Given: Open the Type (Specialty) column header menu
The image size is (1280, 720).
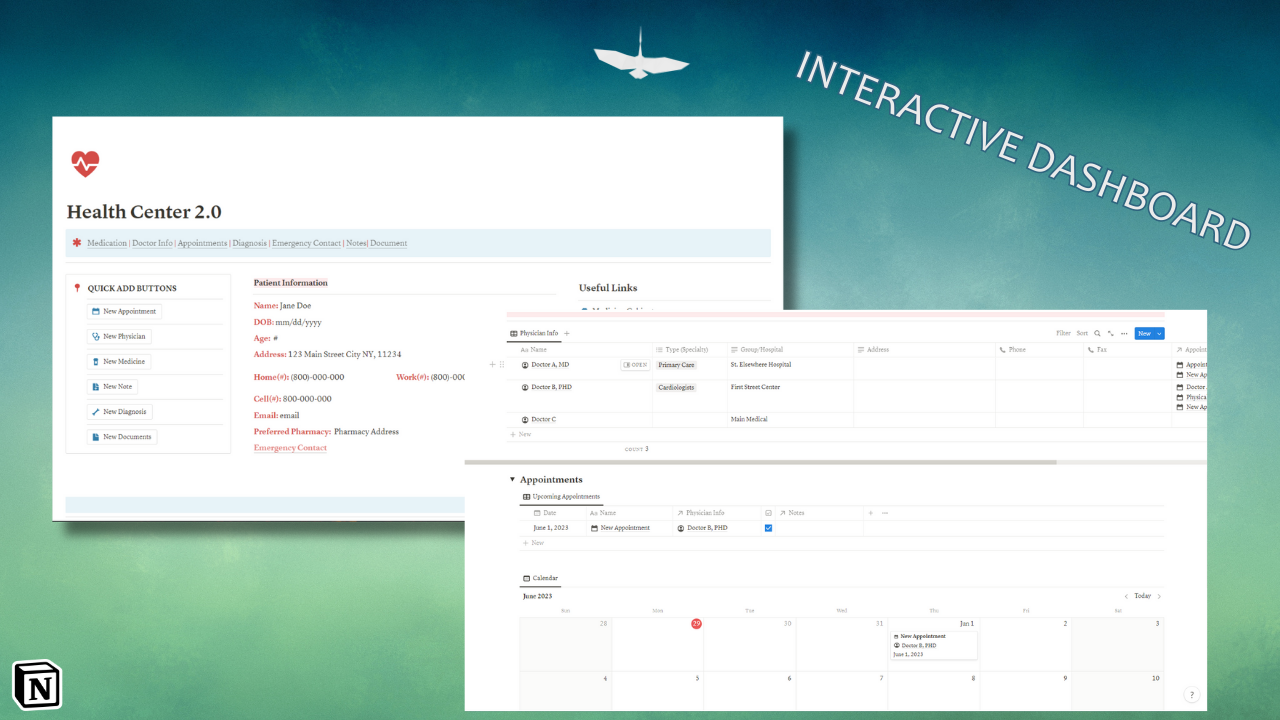Looking at the screenshot, I should 690,350.
